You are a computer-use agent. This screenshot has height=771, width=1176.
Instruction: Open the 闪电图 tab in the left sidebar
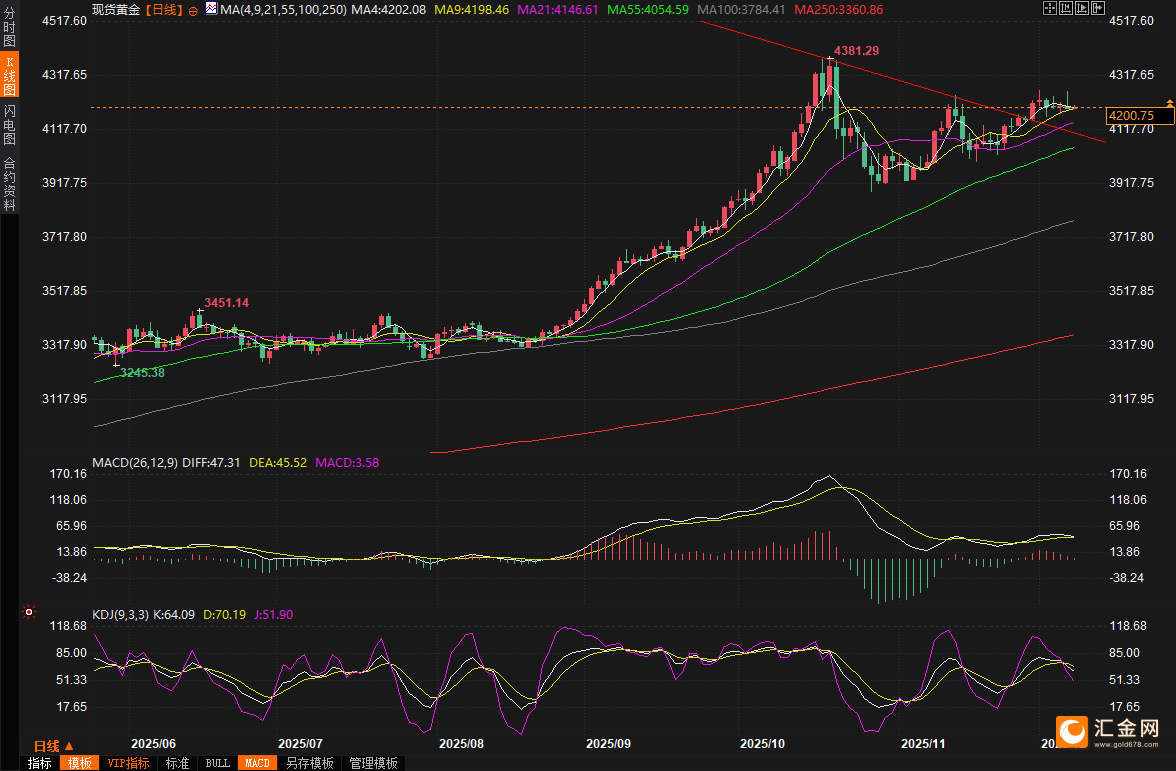9,123
